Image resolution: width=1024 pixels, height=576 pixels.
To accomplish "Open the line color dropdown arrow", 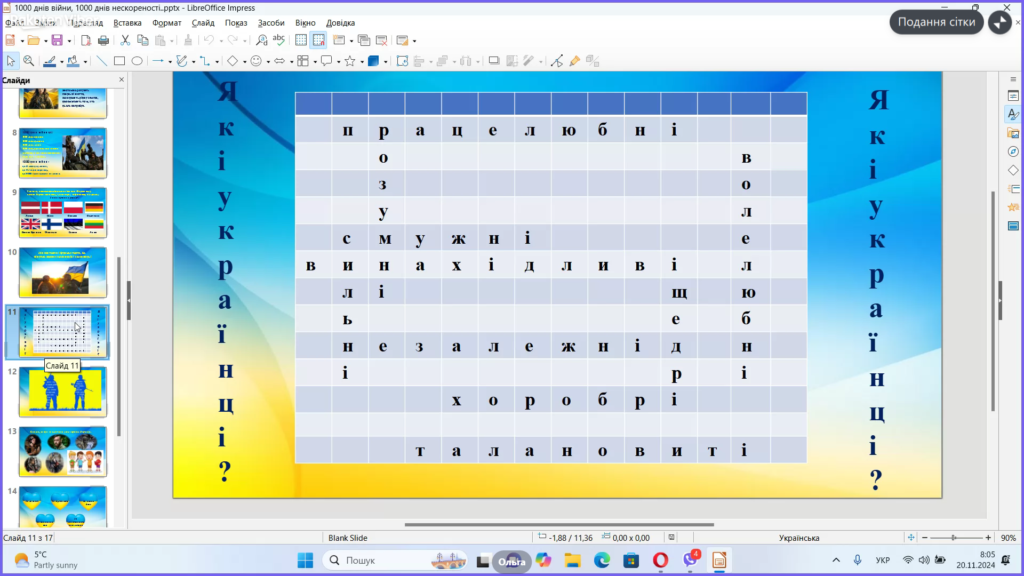I will [61, 61].
